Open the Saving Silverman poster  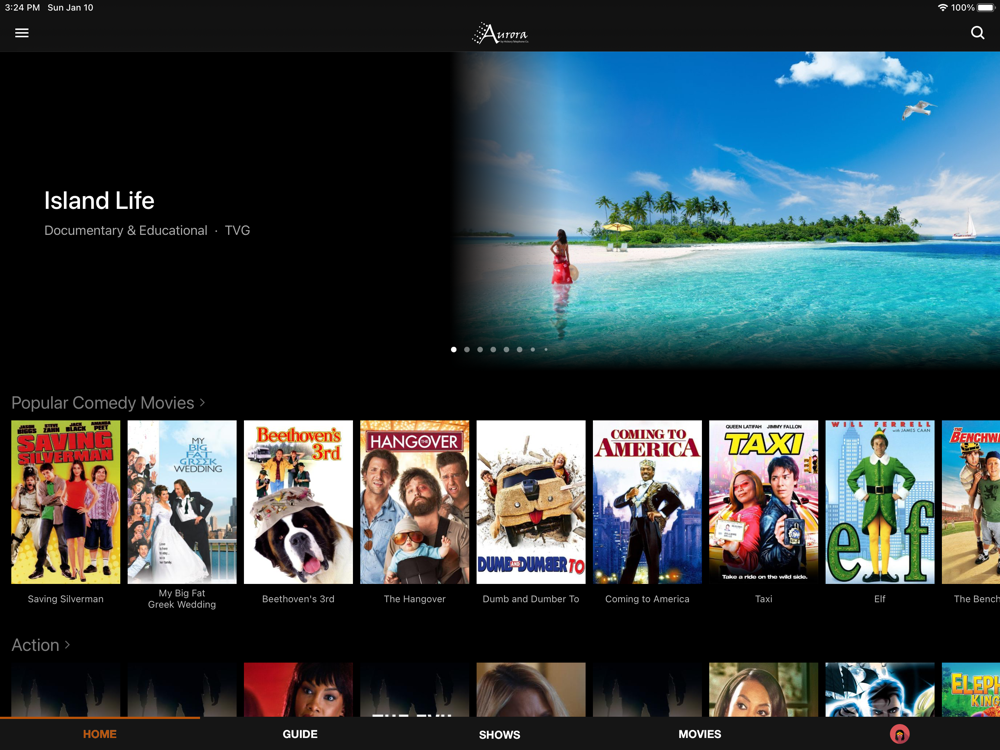[66, 502]
